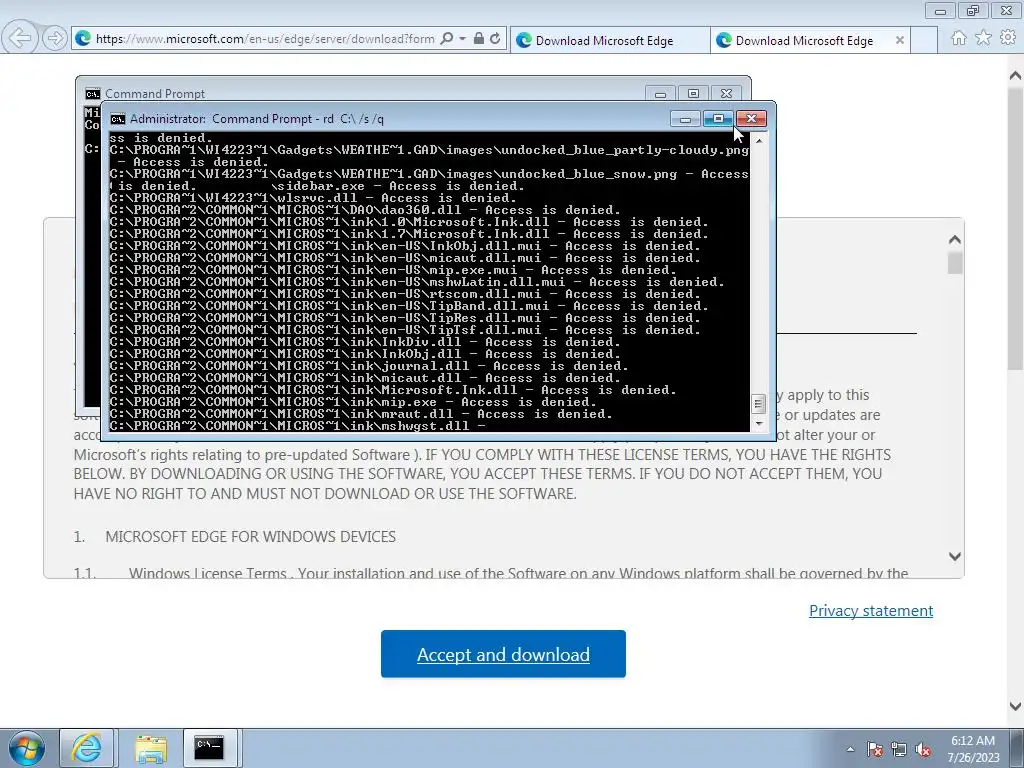
Task: Click background Command Prompt title icon
Action: click(x=93, y=94)
